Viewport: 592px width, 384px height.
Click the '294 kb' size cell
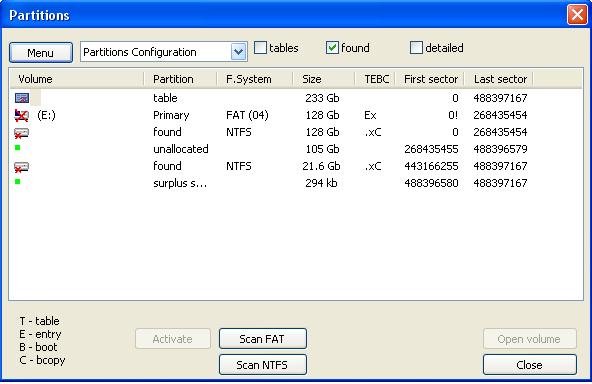[321, 183]
